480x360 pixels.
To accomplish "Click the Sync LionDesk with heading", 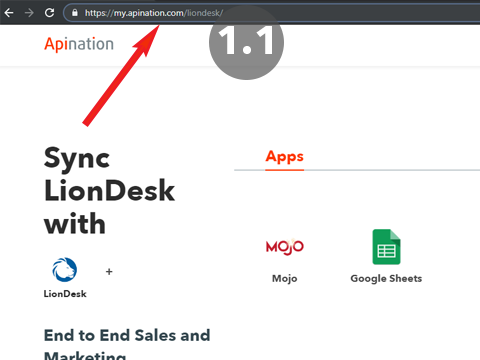I will 109,191.
